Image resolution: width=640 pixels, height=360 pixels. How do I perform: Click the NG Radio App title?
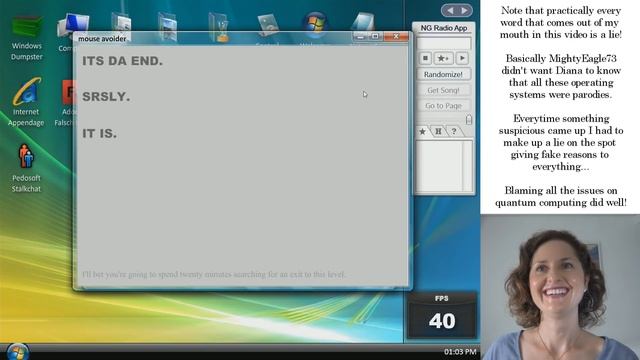(x=444, y=28)
